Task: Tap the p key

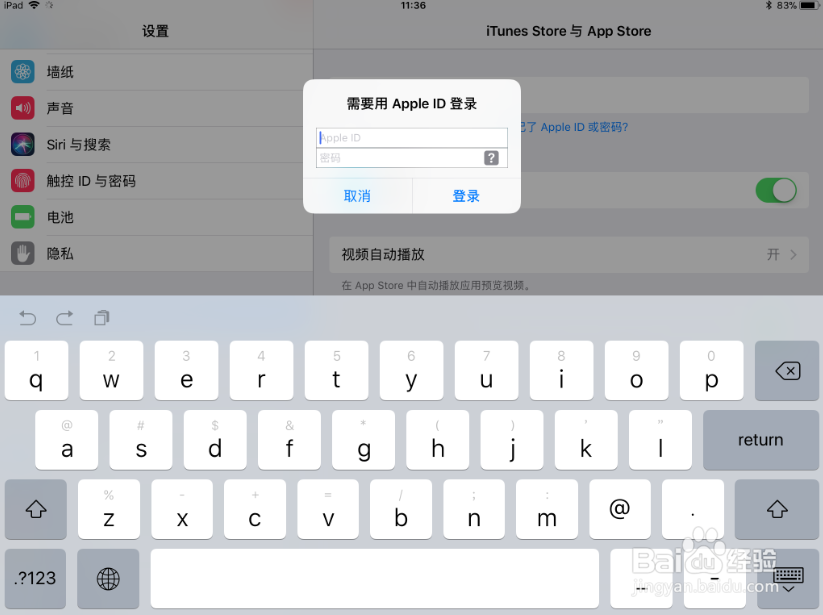Action: click(712, 371)
